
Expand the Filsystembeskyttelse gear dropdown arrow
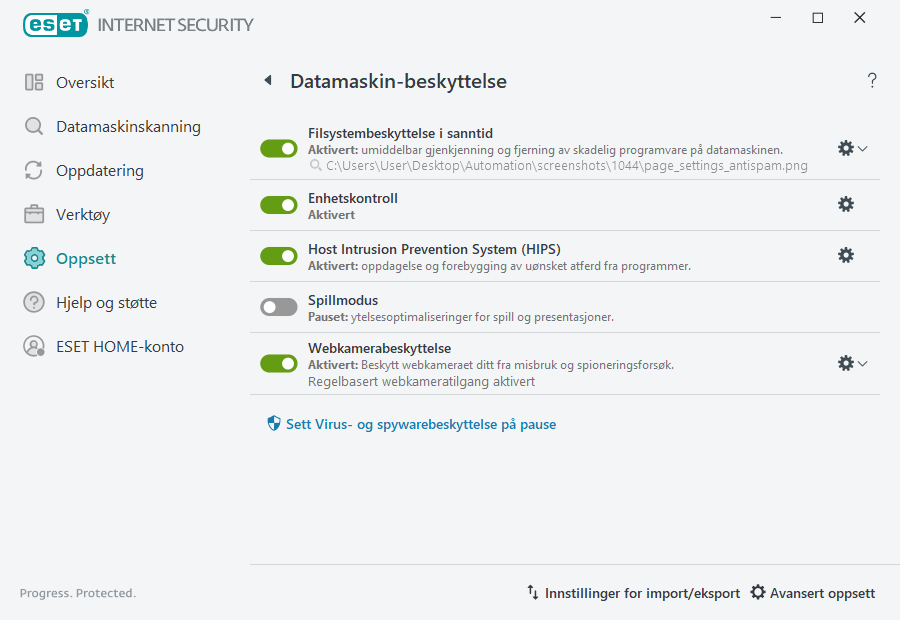(862, 148)
